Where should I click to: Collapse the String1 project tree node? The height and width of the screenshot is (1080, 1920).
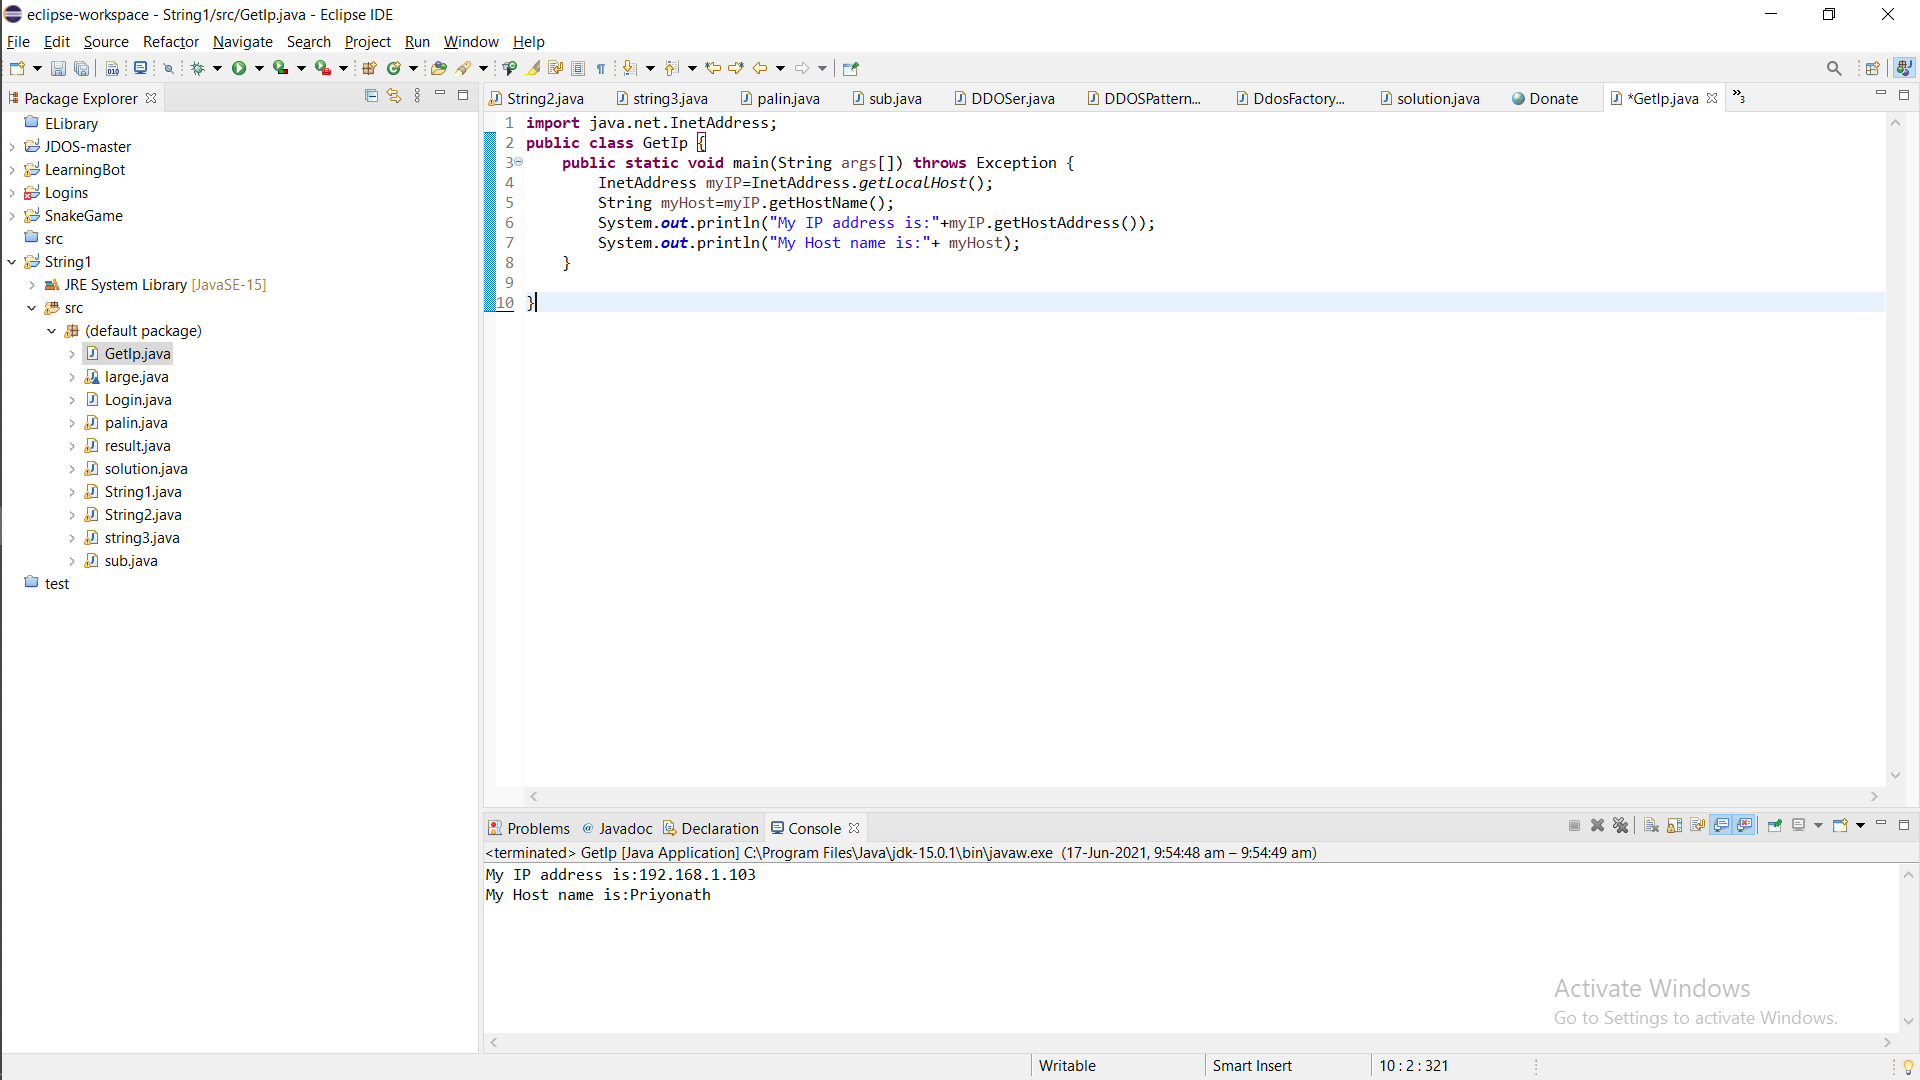[12, 262]
